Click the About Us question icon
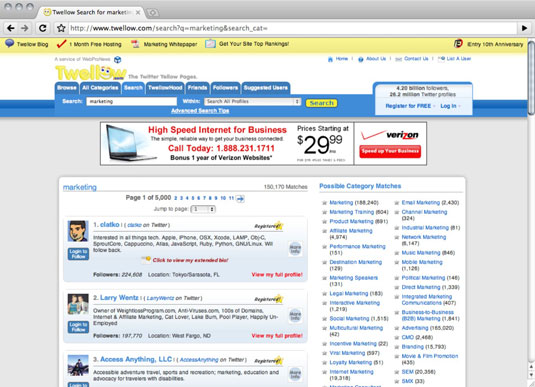 (361, 59)
